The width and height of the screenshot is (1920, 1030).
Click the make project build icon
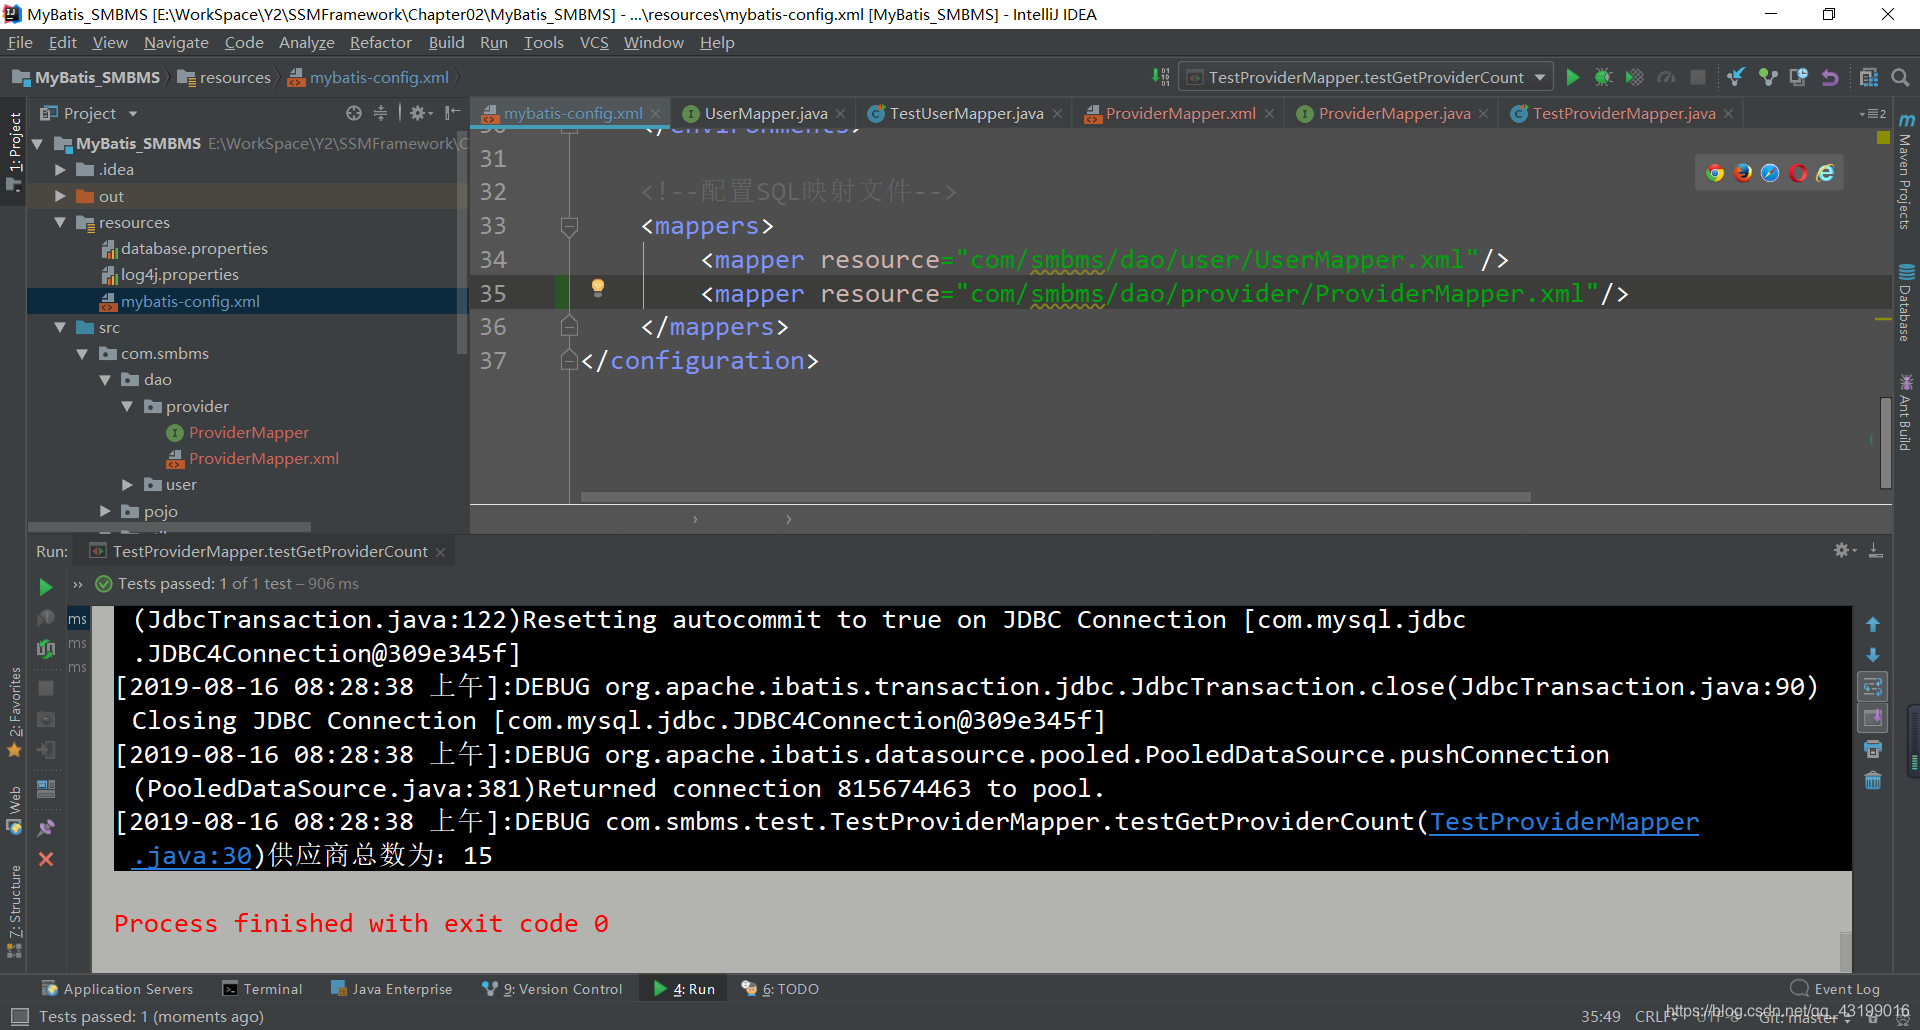1160,77
